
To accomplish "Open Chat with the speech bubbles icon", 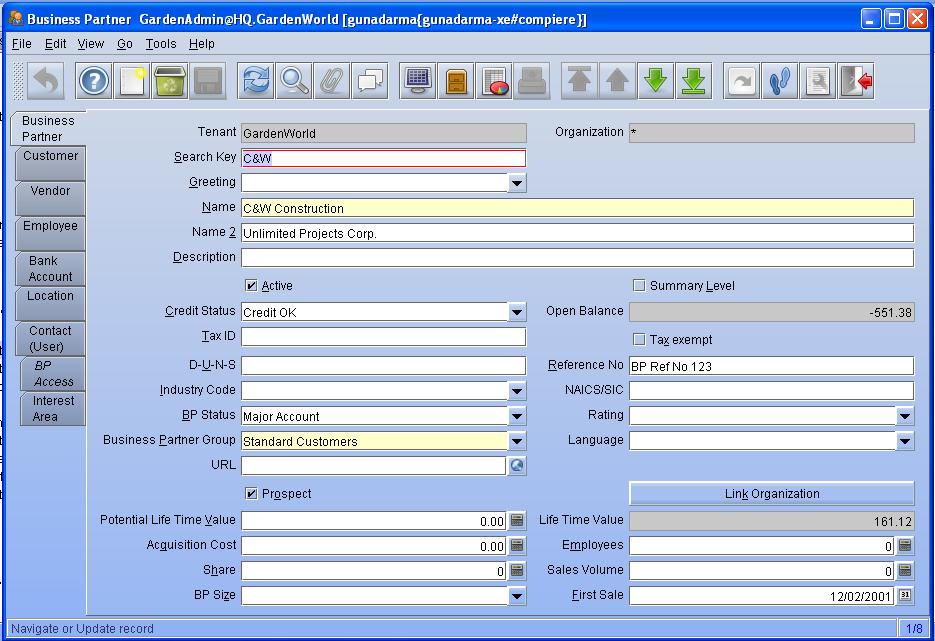I will [x=370, y=80].
